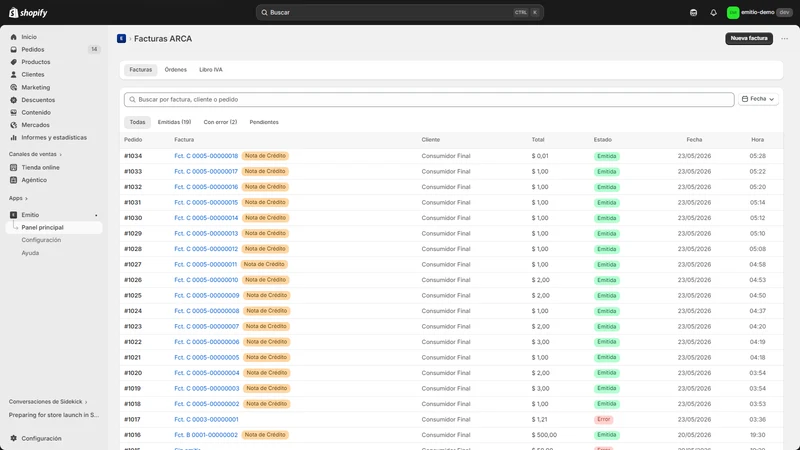Open invoice Fct. C 0005-00000018
Viewport: 800px width, 450px height.
(x=206, y=156)
